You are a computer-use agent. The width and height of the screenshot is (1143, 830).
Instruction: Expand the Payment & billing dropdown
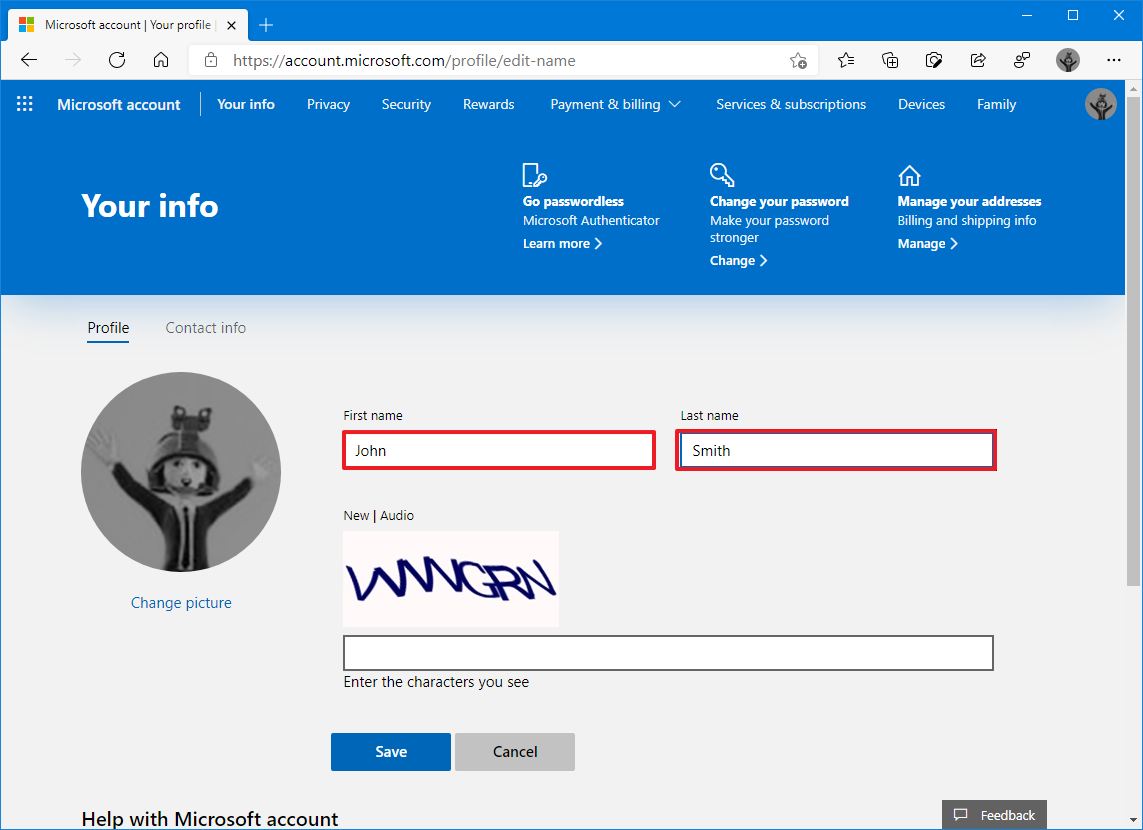(615, 104)
